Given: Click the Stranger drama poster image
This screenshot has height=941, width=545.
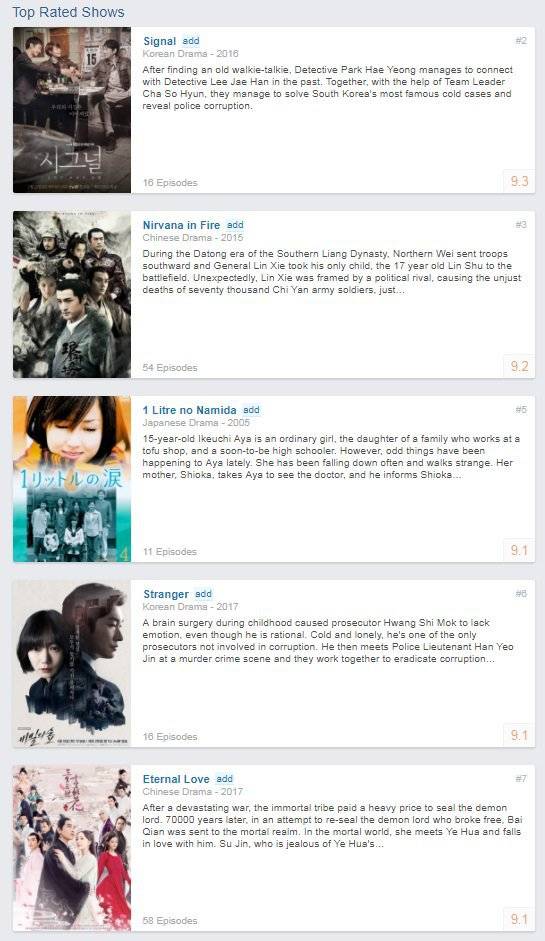Looking at the screenshot, I should click(x=72, y=664).
